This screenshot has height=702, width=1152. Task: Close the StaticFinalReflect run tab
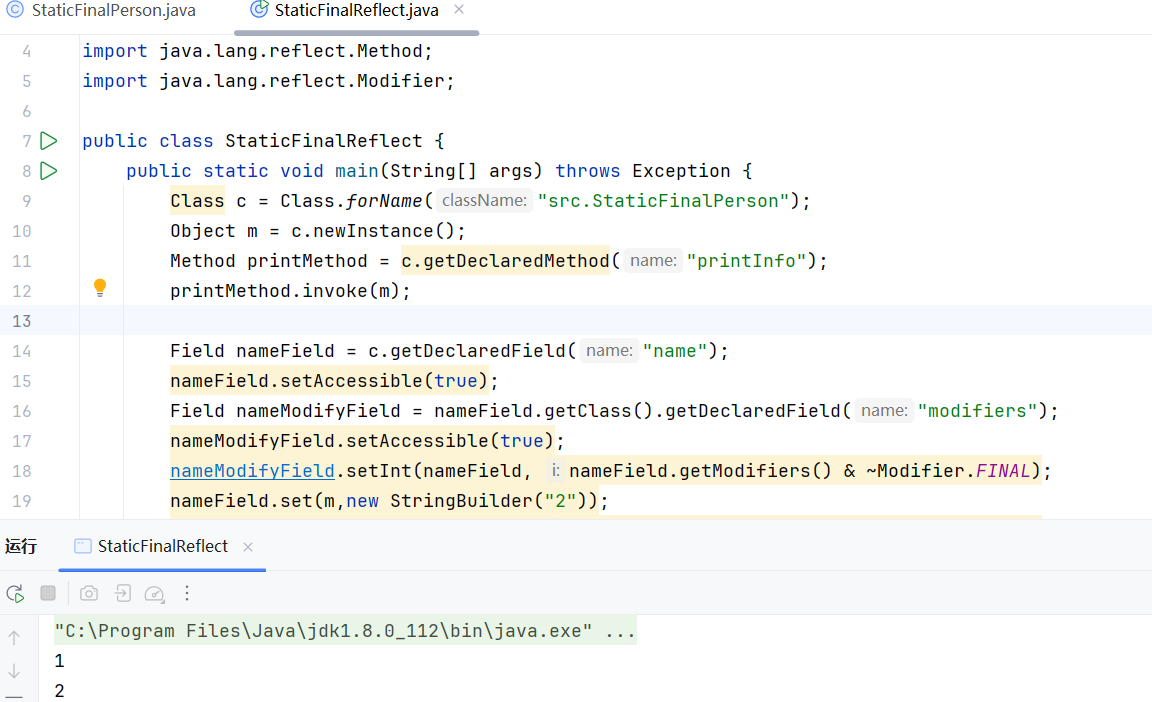pyautogui.click(x=248, y=547)
